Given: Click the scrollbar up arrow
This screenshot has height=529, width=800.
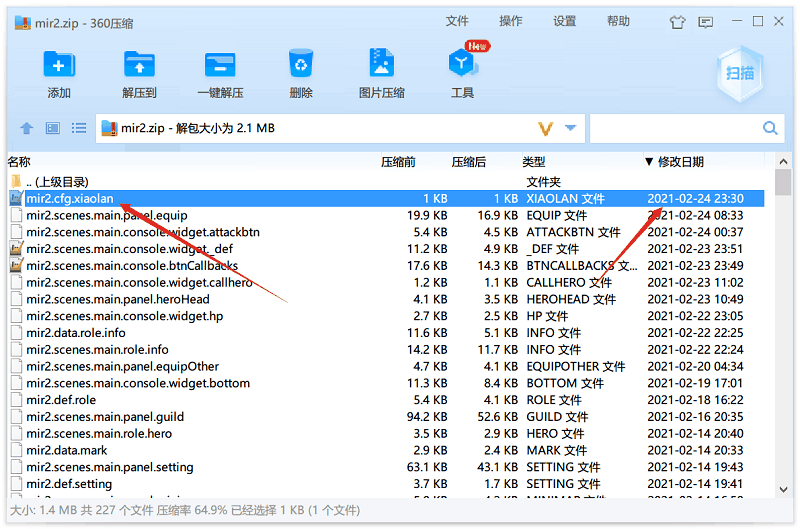Looking at the screenshot, I should point(783,162).
